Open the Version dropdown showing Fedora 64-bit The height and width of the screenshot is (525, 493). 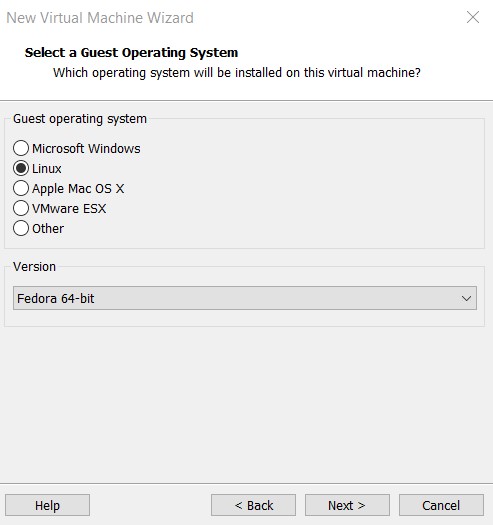[245, 298]
